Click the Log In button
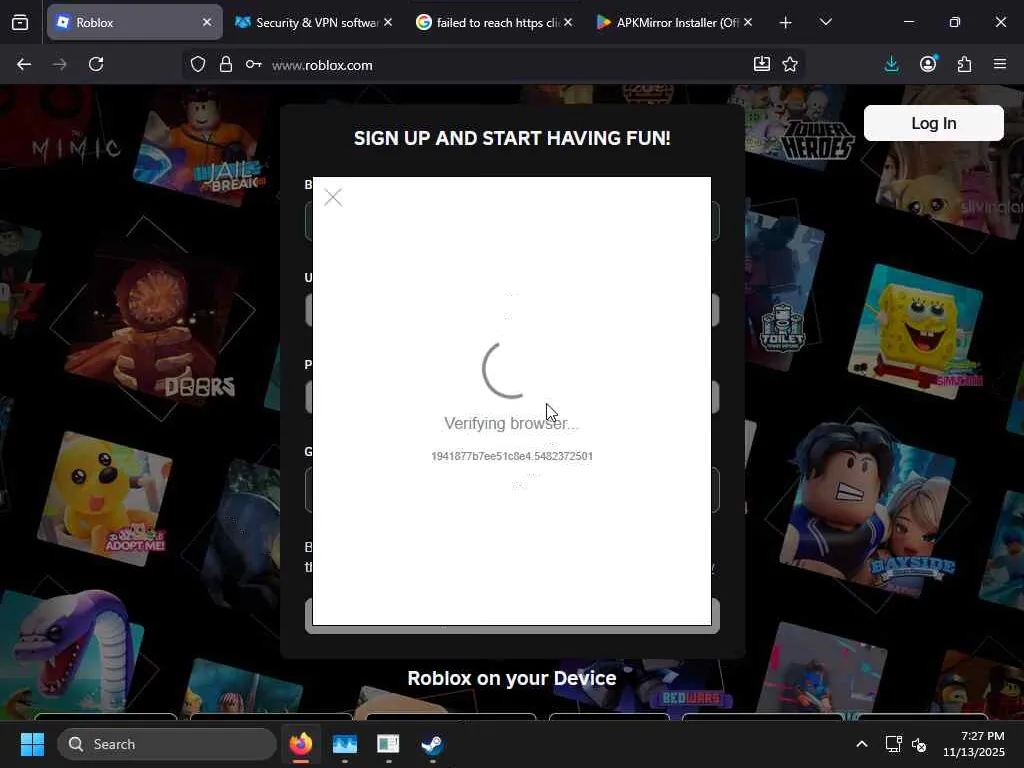 933,123
